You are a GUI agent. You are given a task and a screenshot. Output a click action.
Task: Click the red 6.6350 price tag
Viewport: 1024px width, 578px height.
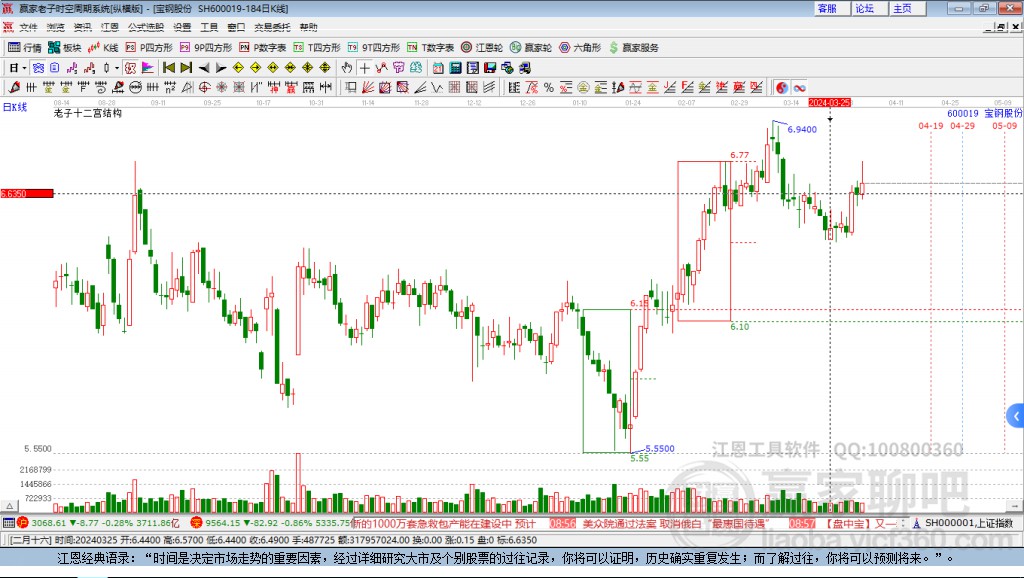coord(27,193)
